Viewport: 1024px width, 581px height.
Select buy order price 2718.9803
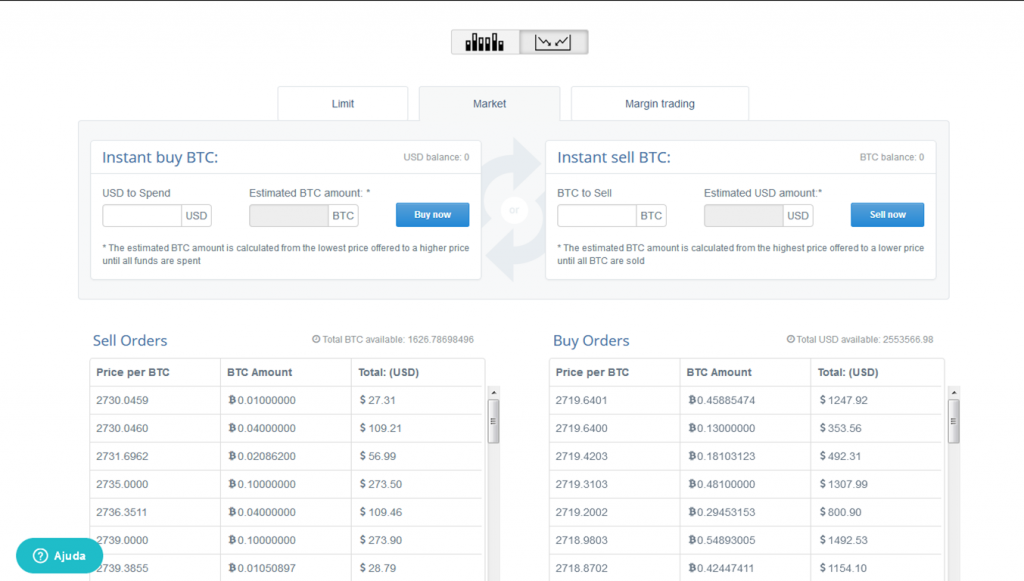582,541
